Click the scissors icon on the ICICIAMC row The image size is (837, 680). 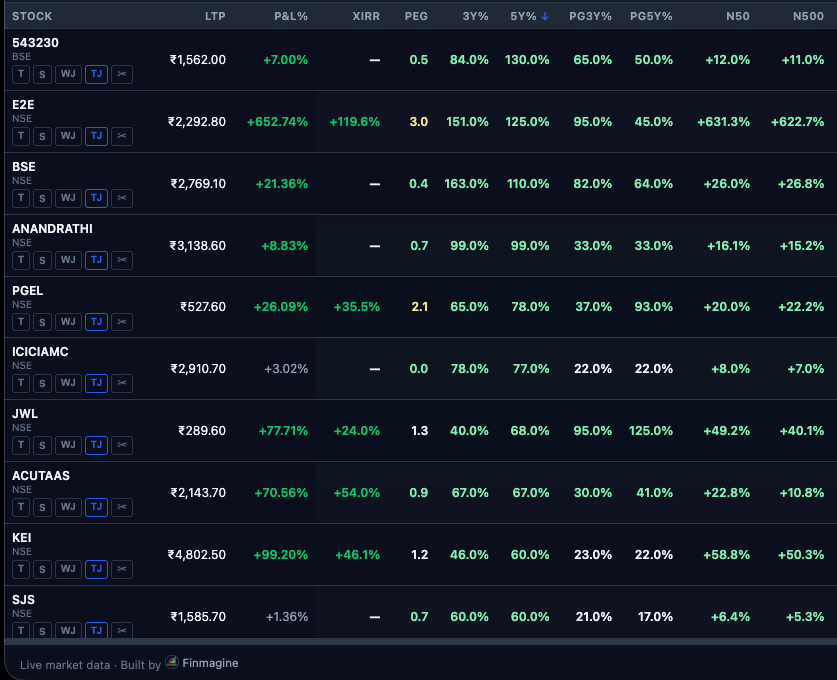coord(121,384)
